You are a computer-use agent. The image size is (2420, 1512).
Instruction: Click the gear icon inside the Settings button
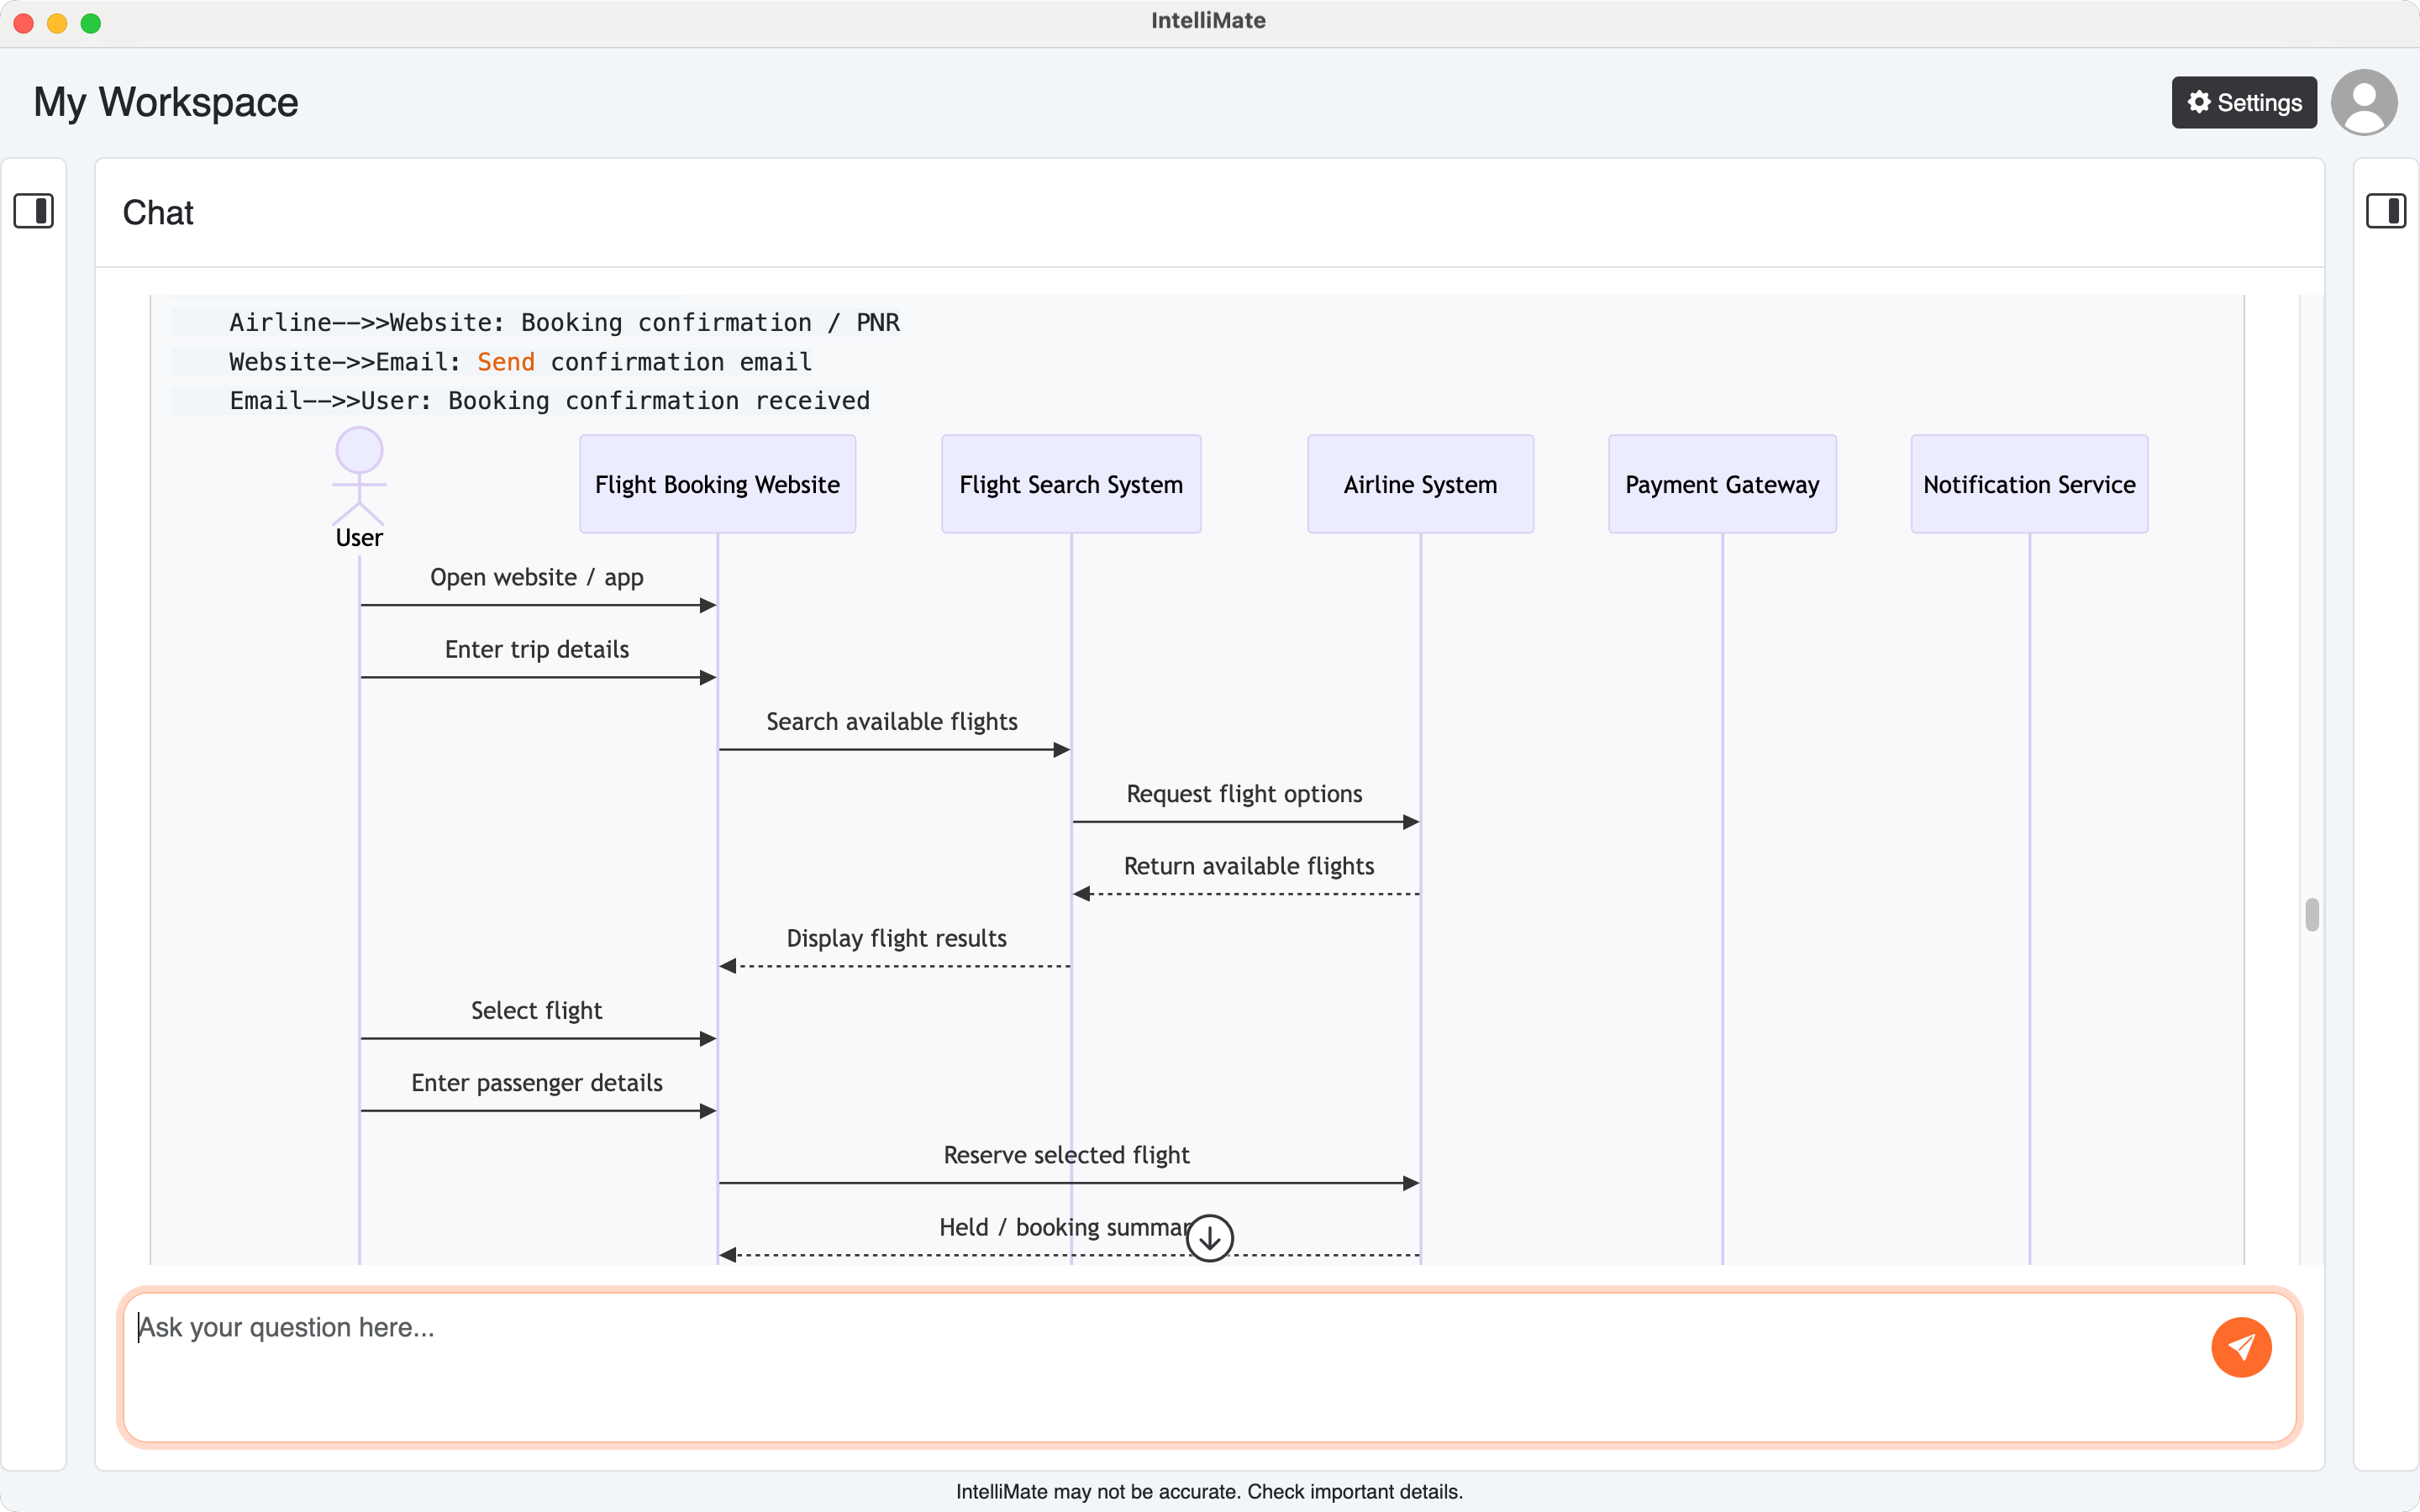point(2198,102)
